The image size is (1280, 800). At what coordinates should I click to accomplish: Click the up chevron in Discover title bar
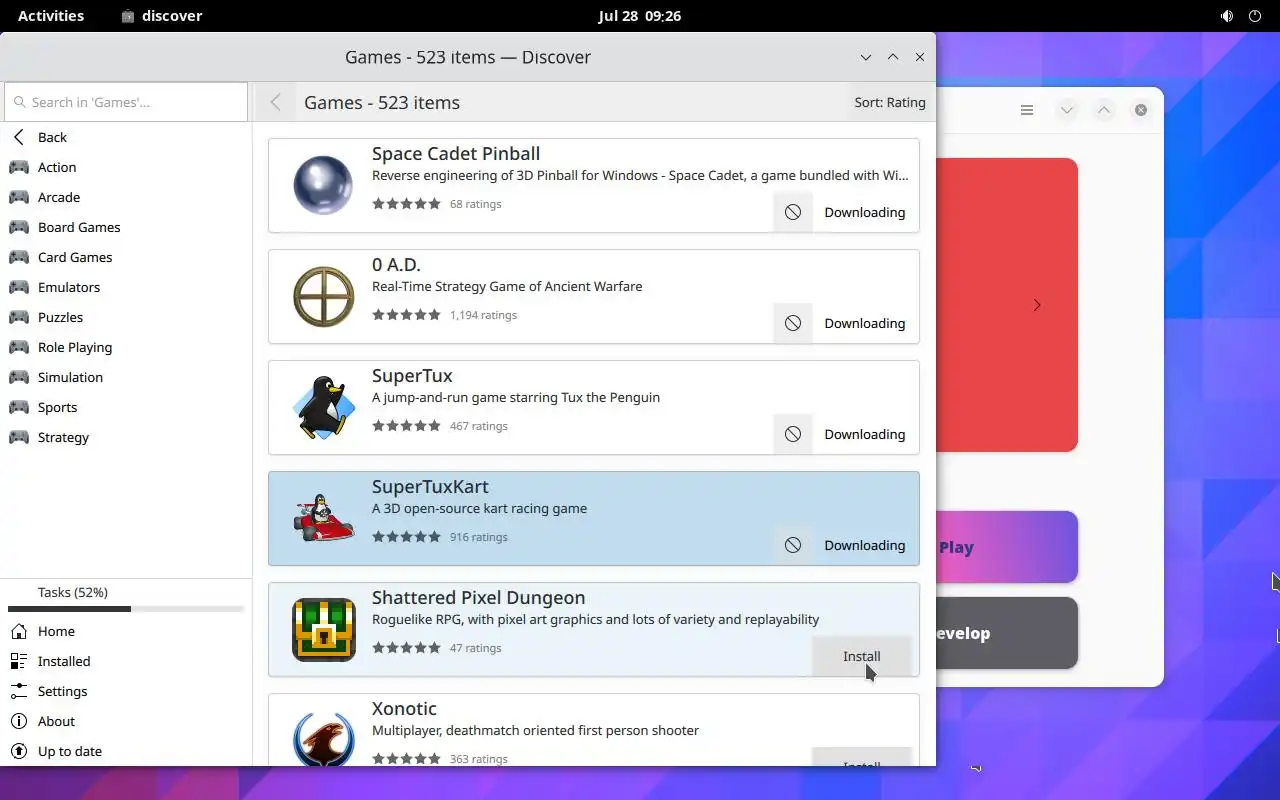click(893, 57)
